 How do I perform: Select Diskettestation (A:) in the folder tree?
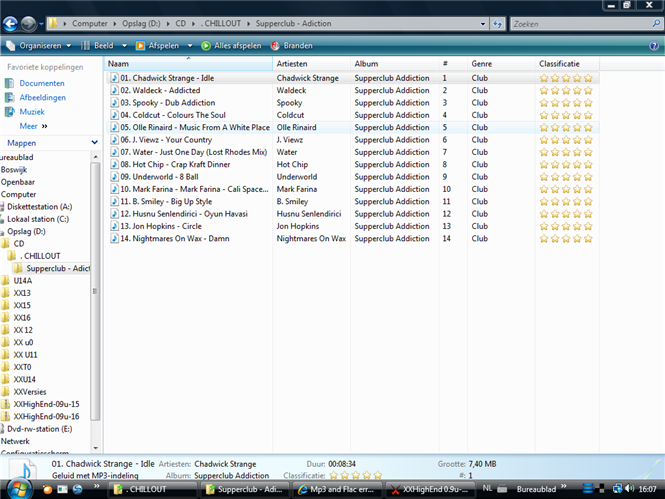pos(39,207)
